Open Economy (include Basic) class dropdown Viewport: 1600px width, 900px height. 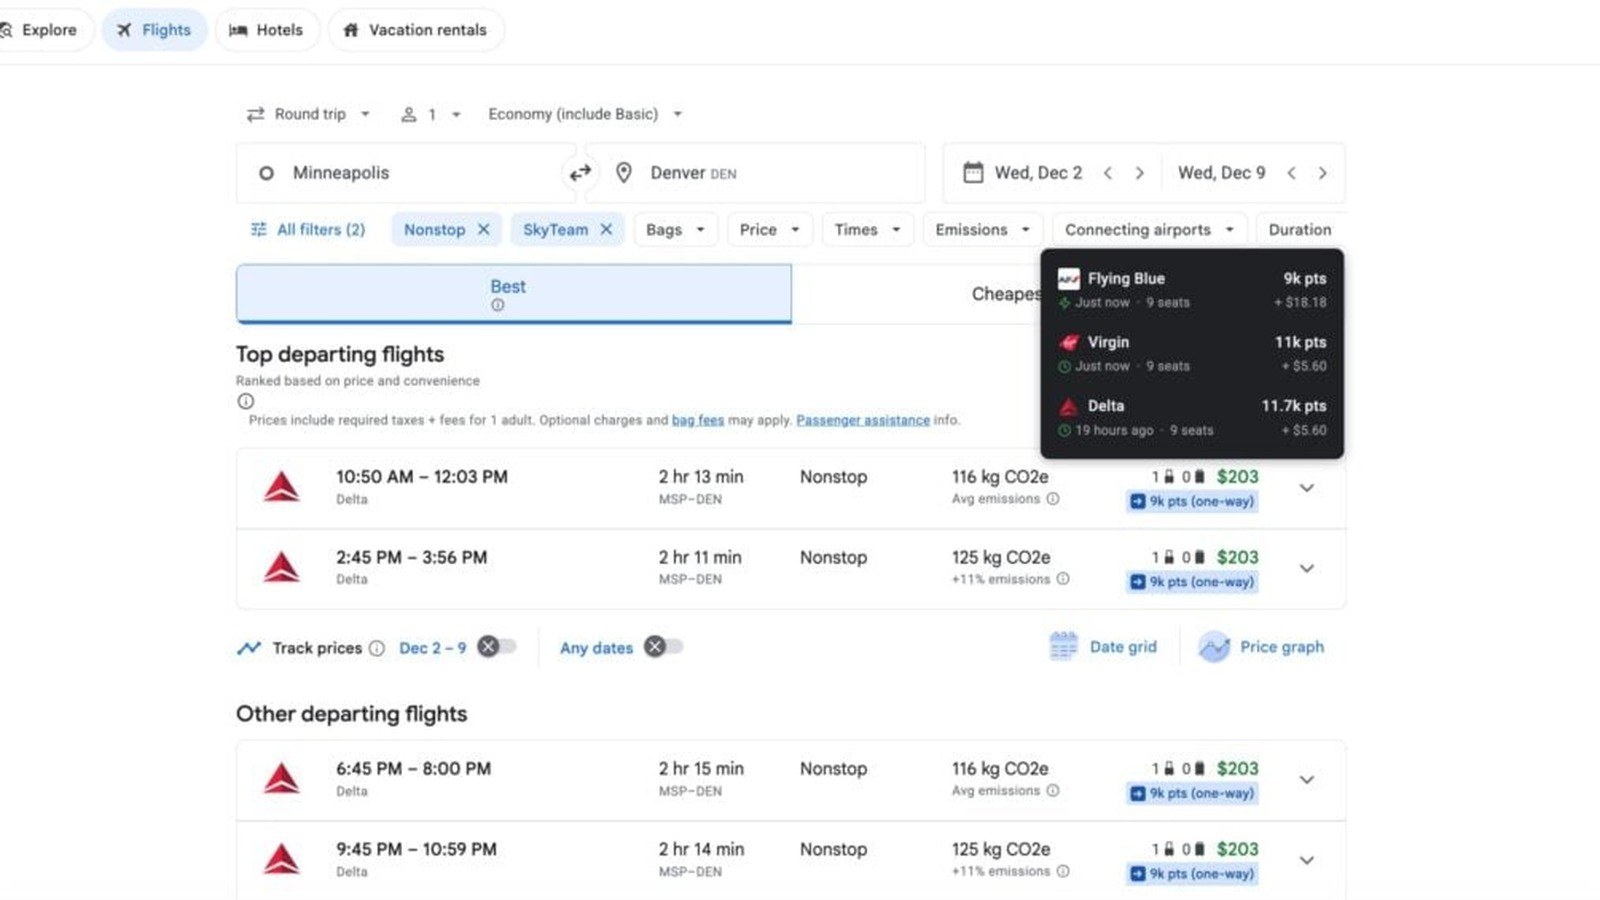585,114
